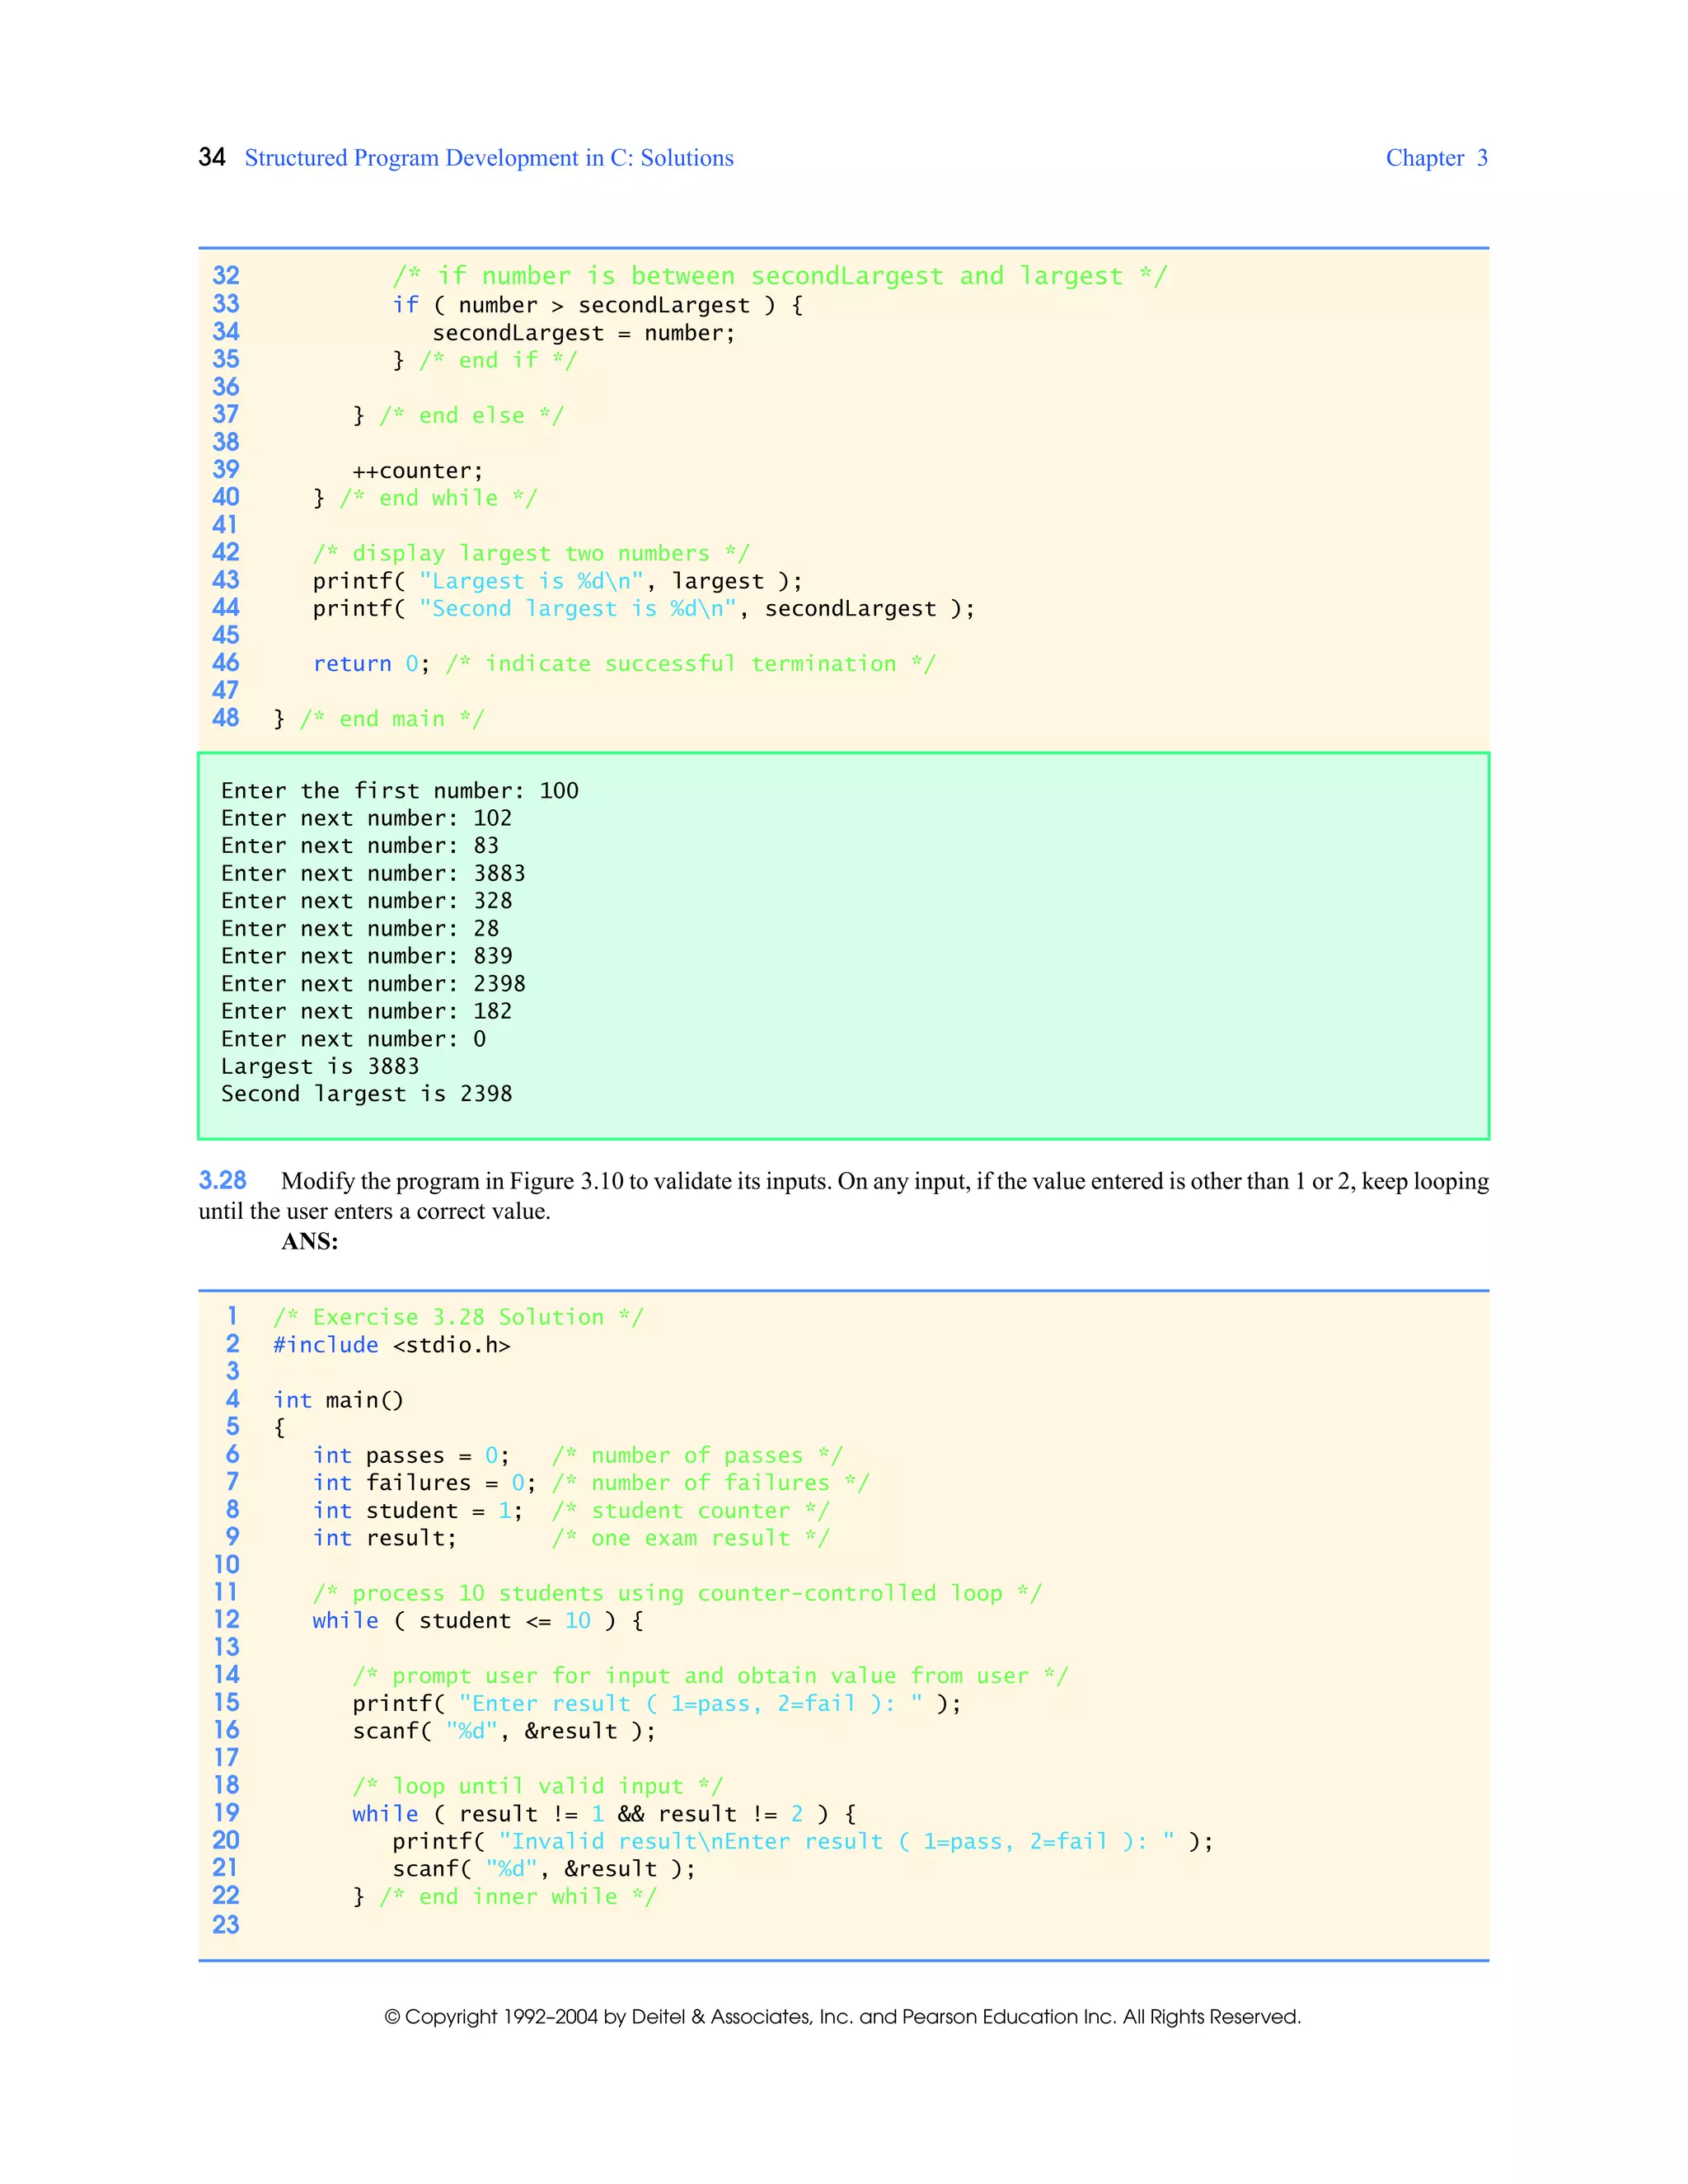This screenshot has height=2184, width=1688.
Task: Click output line Largest is 3883
Action: point(319,1066)
